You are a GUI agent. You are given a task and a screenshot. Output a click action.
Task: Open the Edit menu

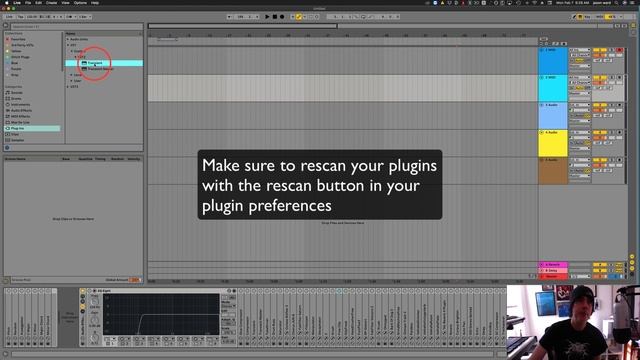[38, 3]
